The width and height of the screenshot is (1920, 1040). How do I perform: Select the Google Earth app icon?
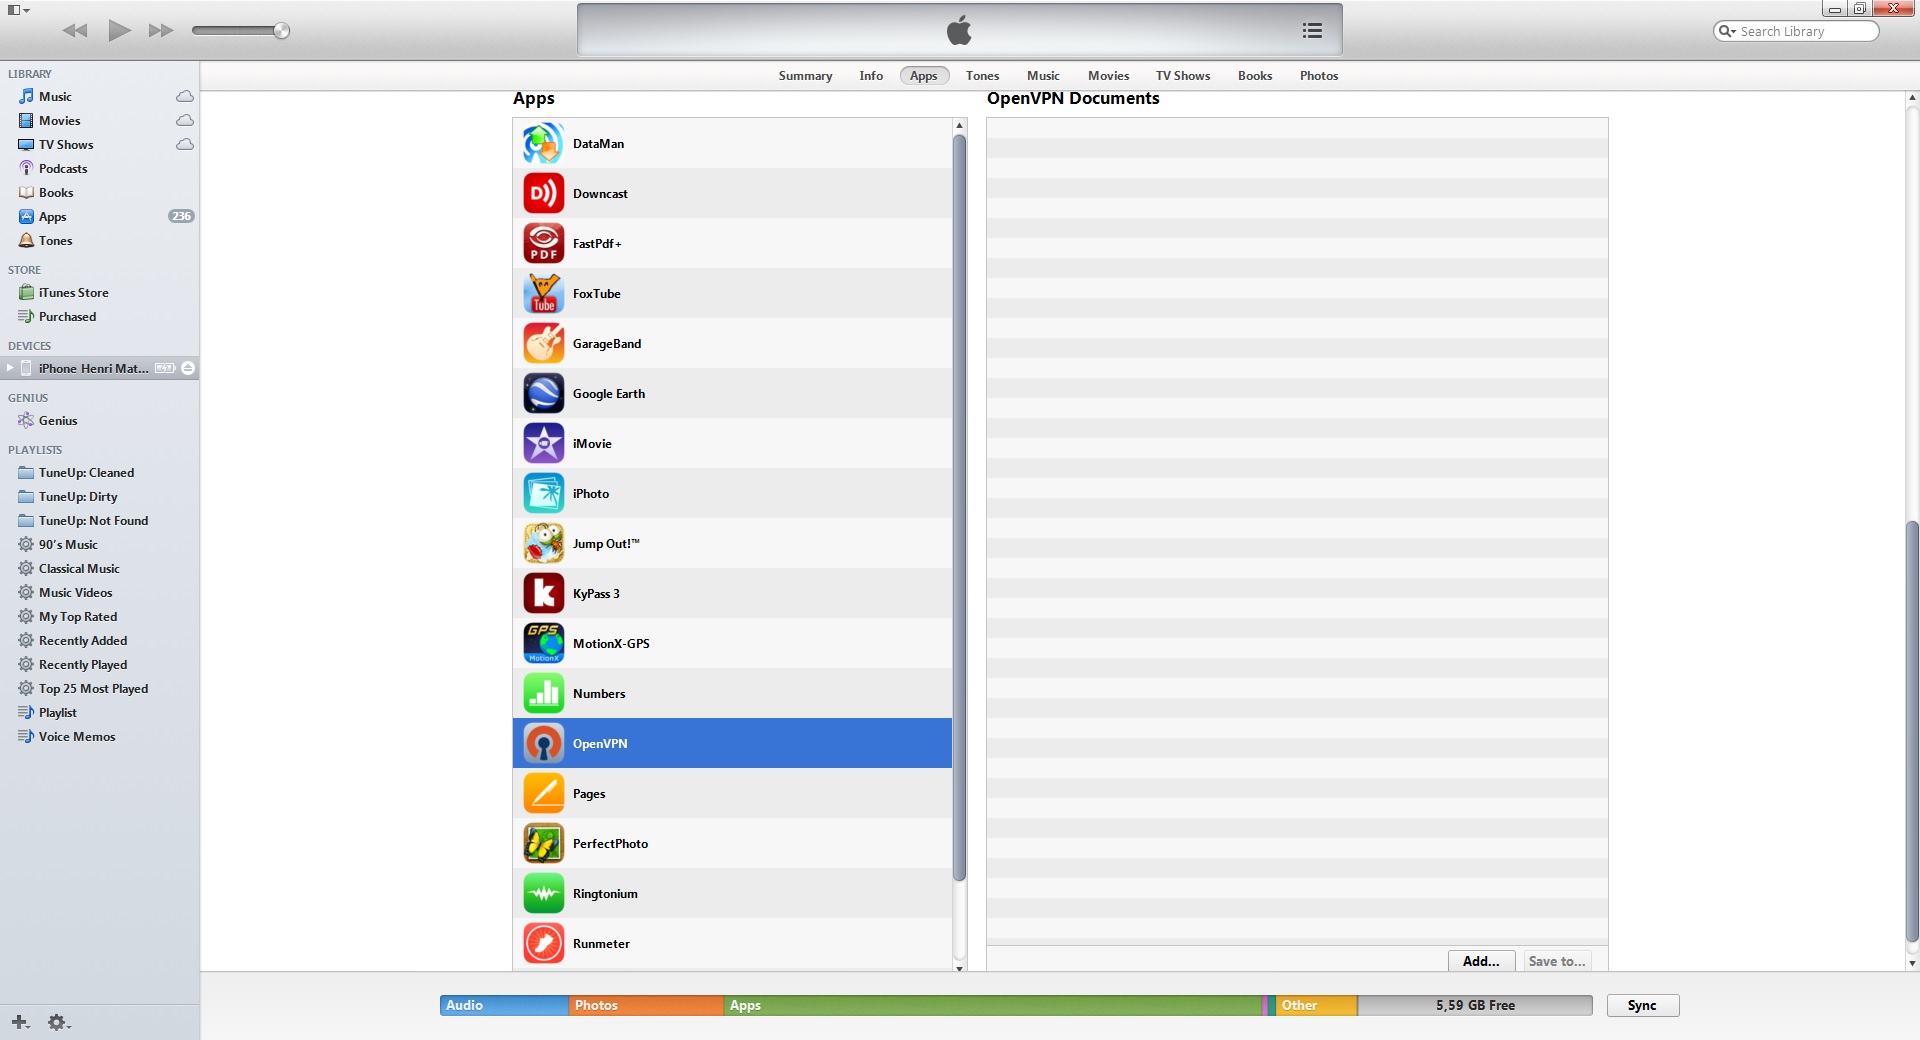pos(543,394)
